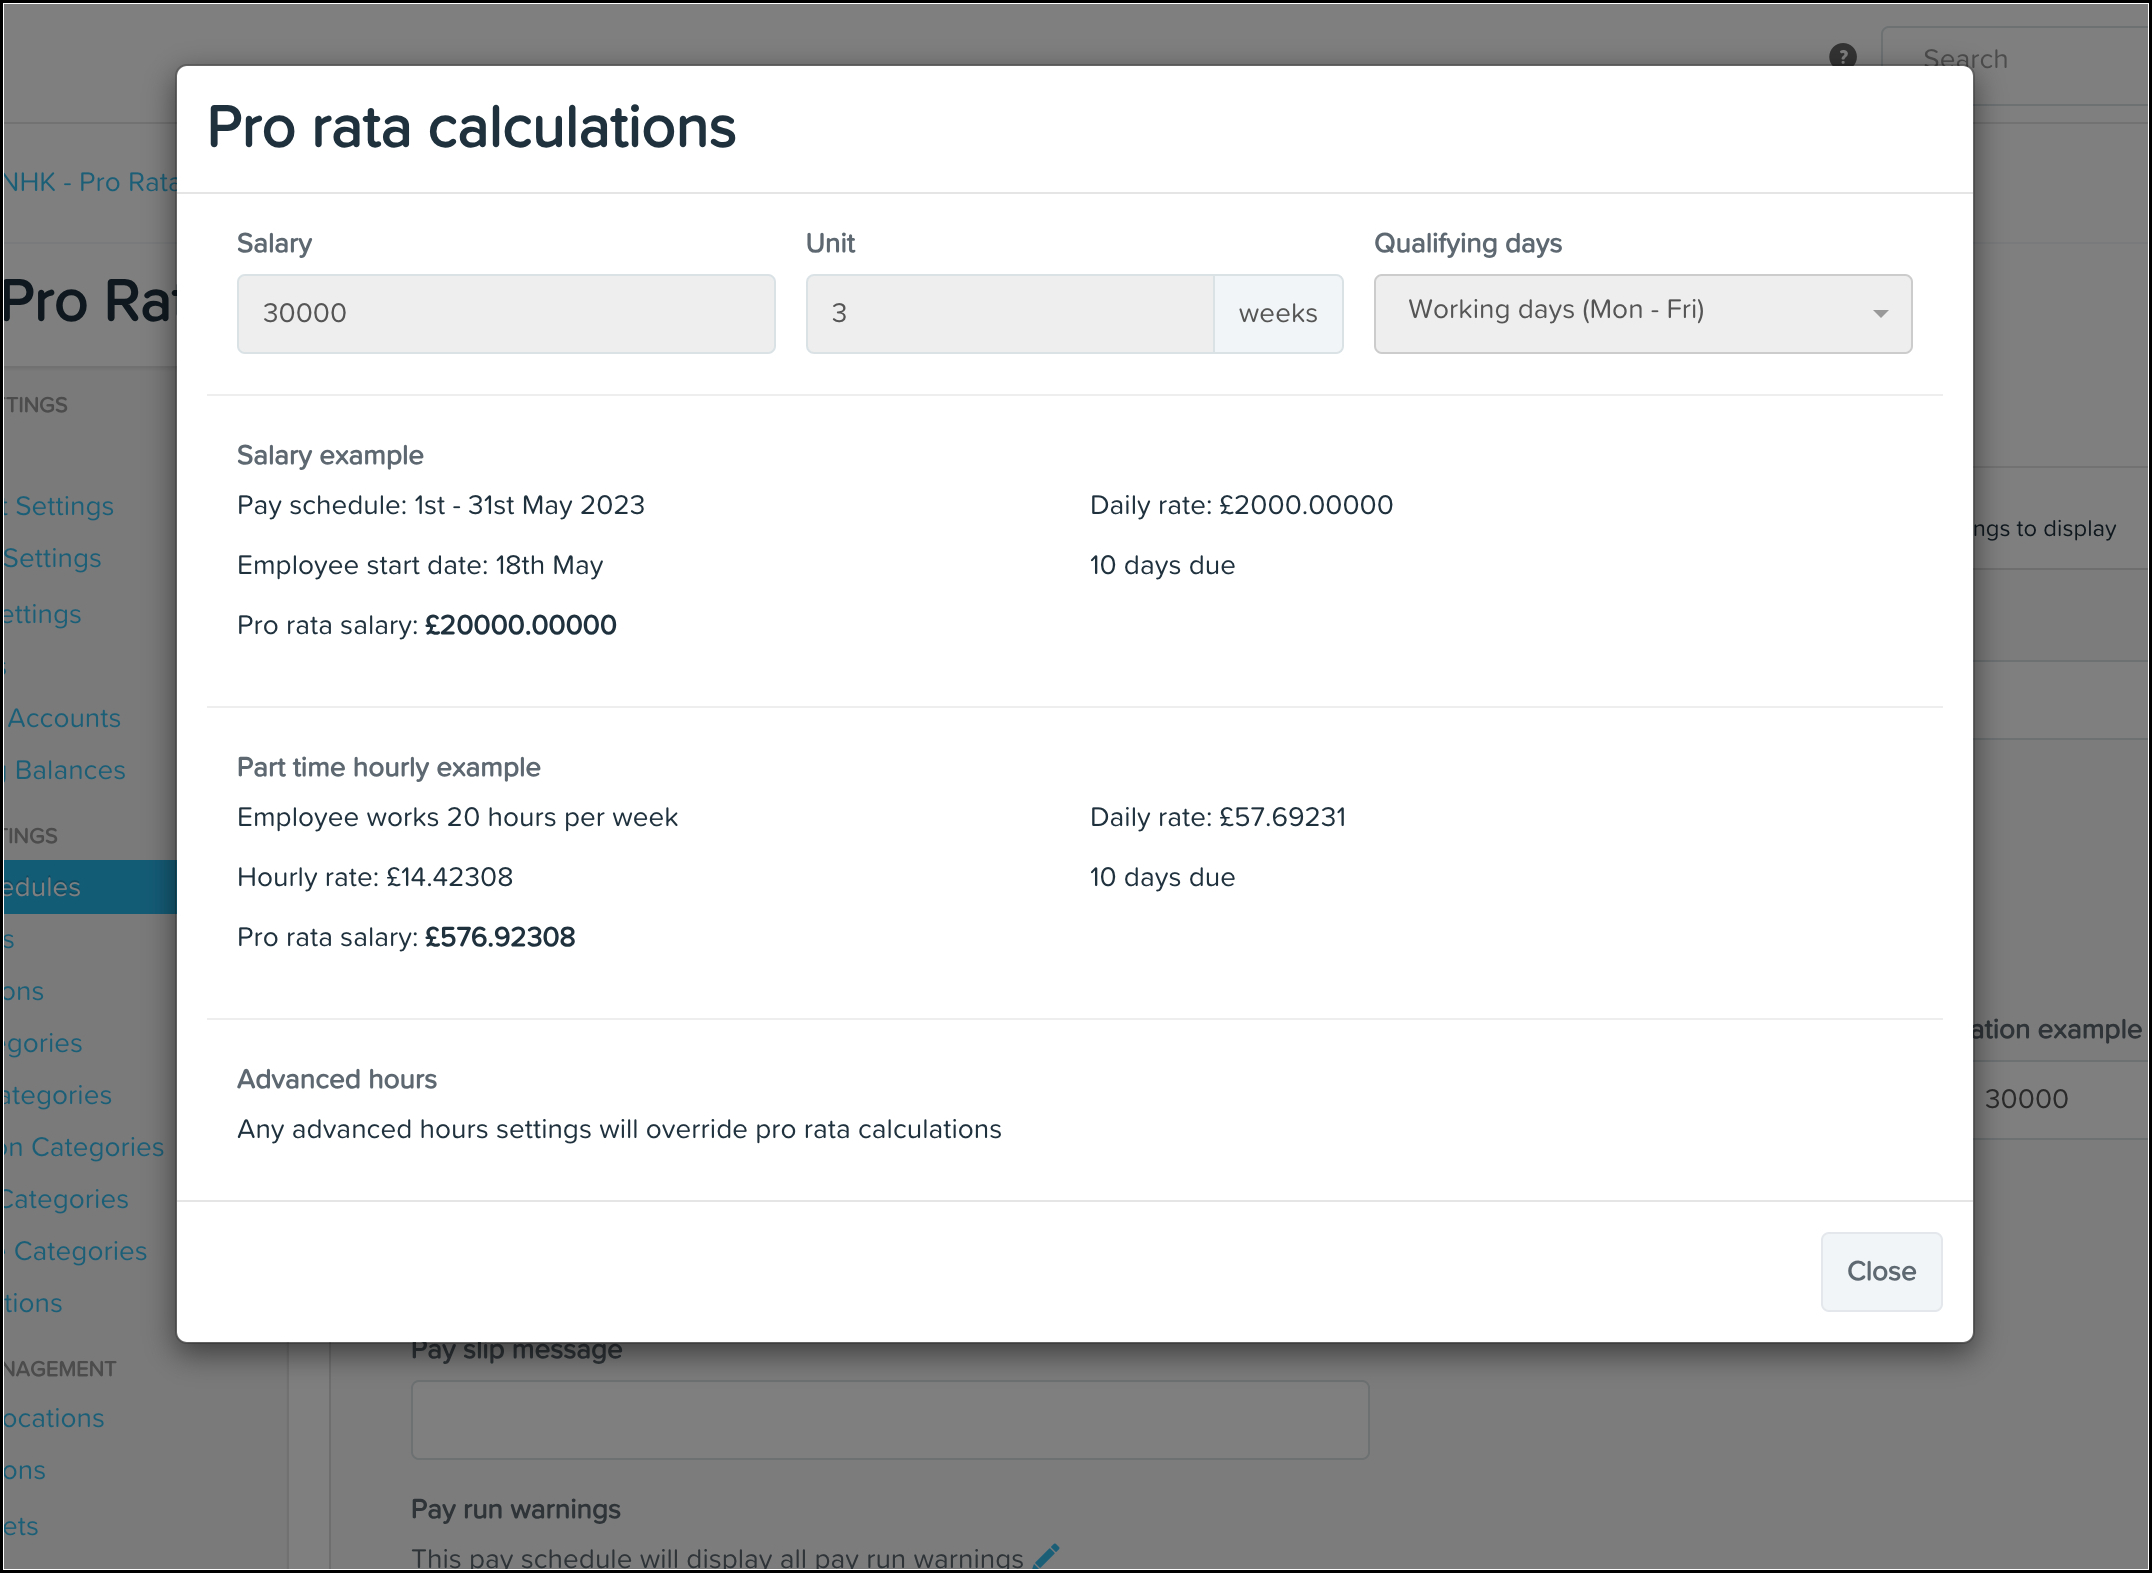
Task: Click the Close button
Action: tap(1881, 1271)
